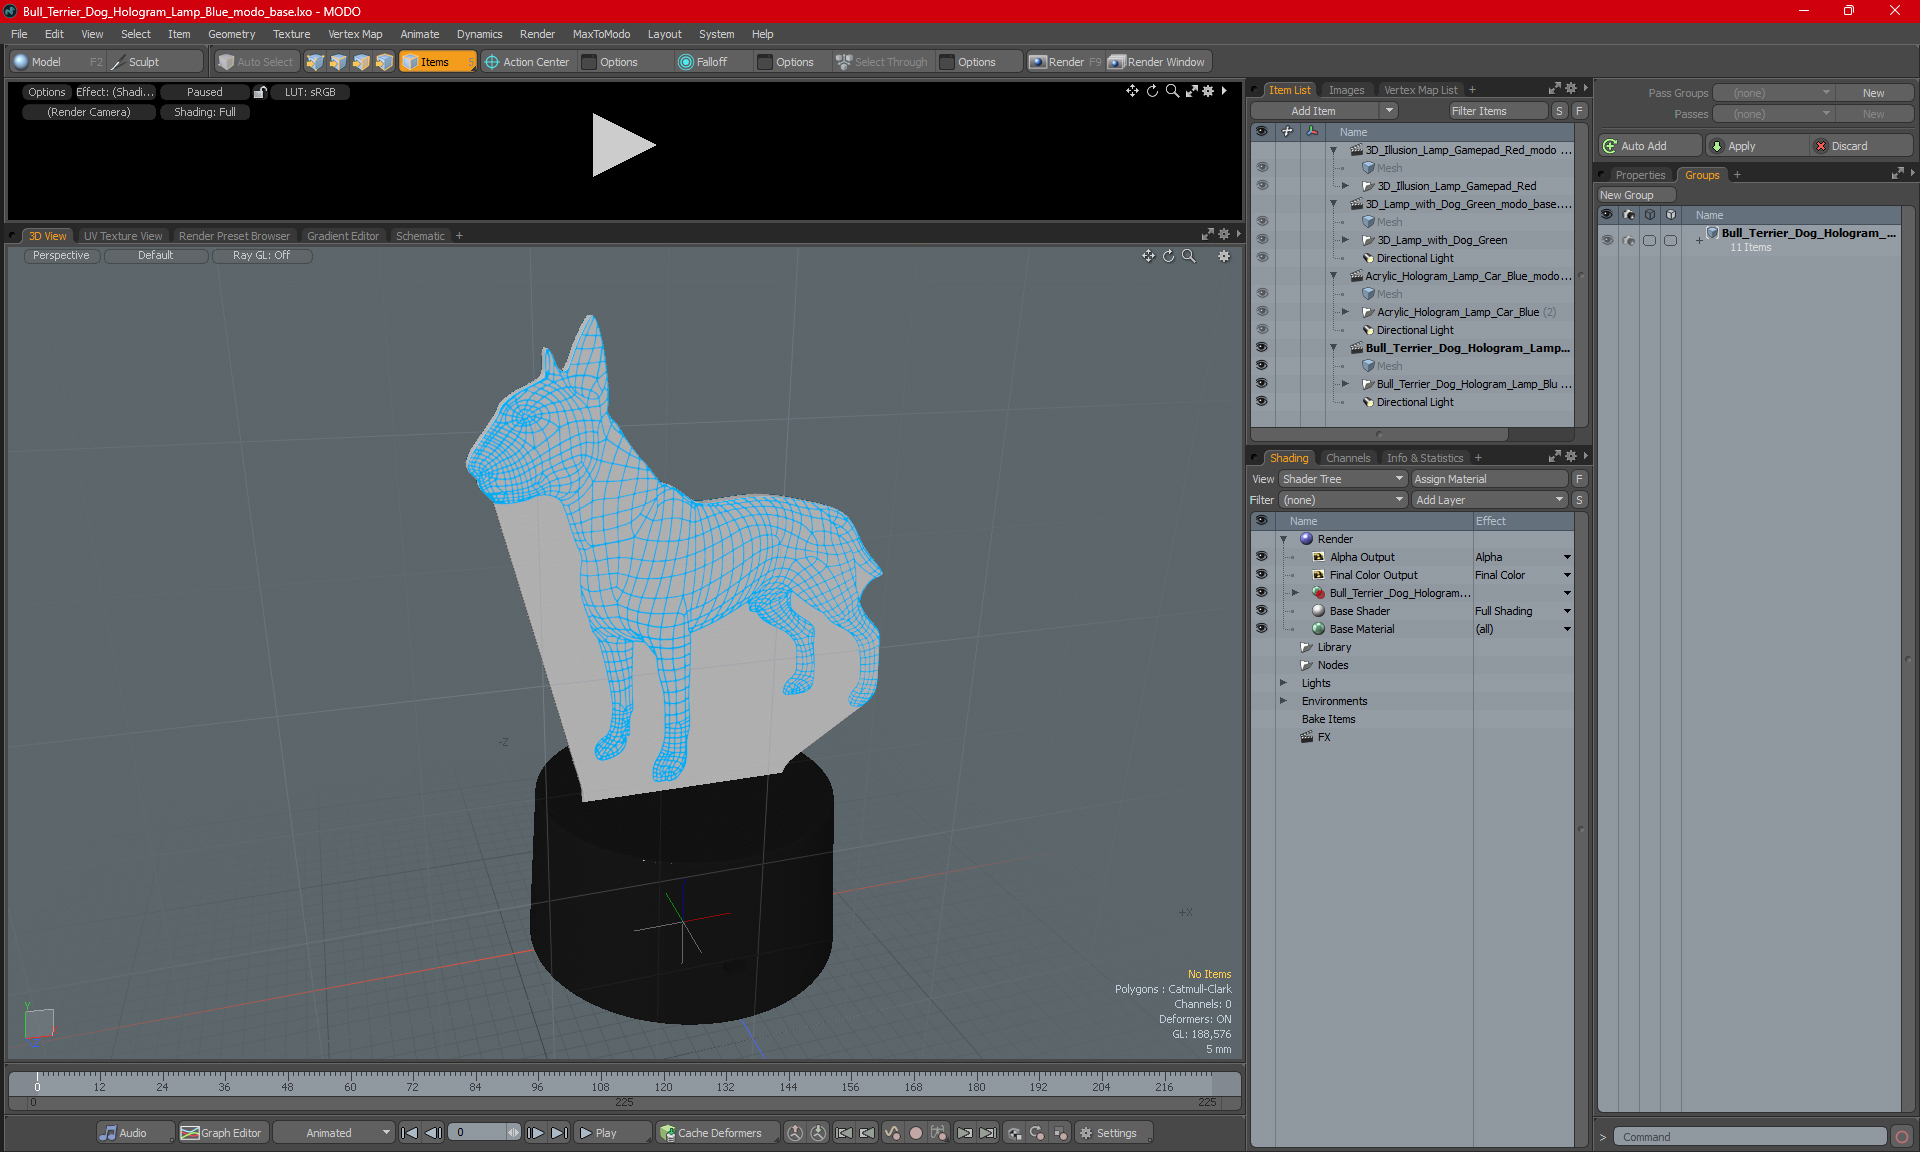Step to next frame
1920x1152 pixels.
(x=535, y=1133)
